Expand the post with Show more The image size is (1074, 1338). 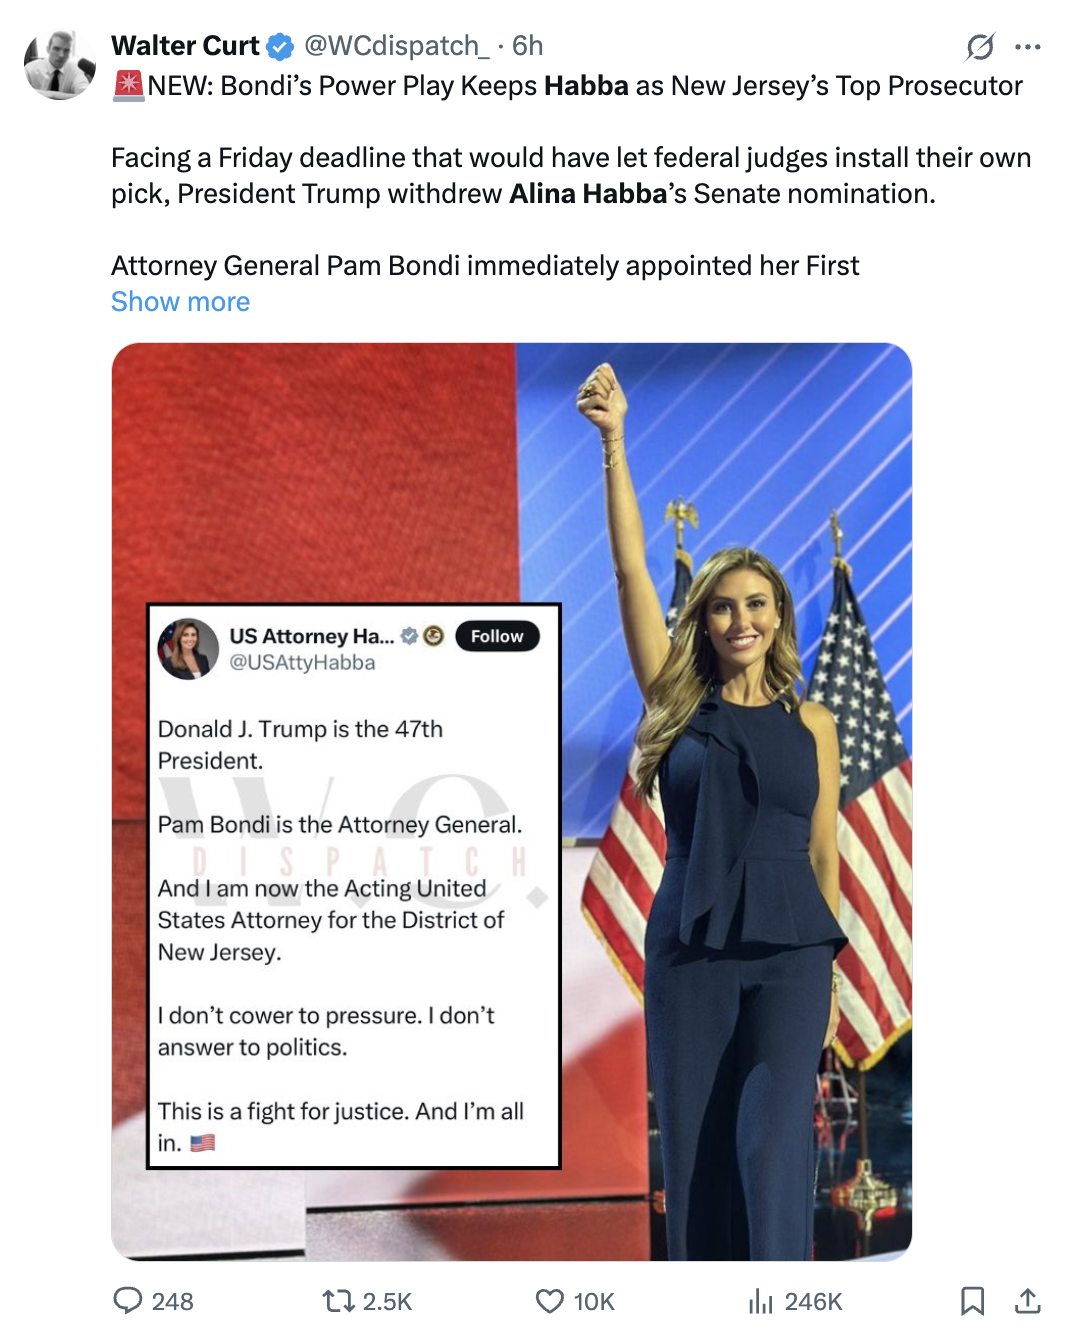[x=181, y=302]
